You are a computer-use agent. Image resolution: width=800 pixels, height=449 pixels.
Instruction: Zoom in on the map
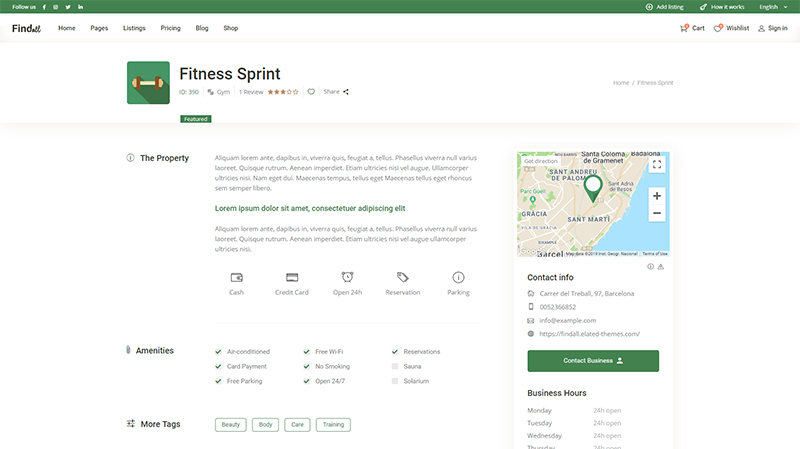656,196
